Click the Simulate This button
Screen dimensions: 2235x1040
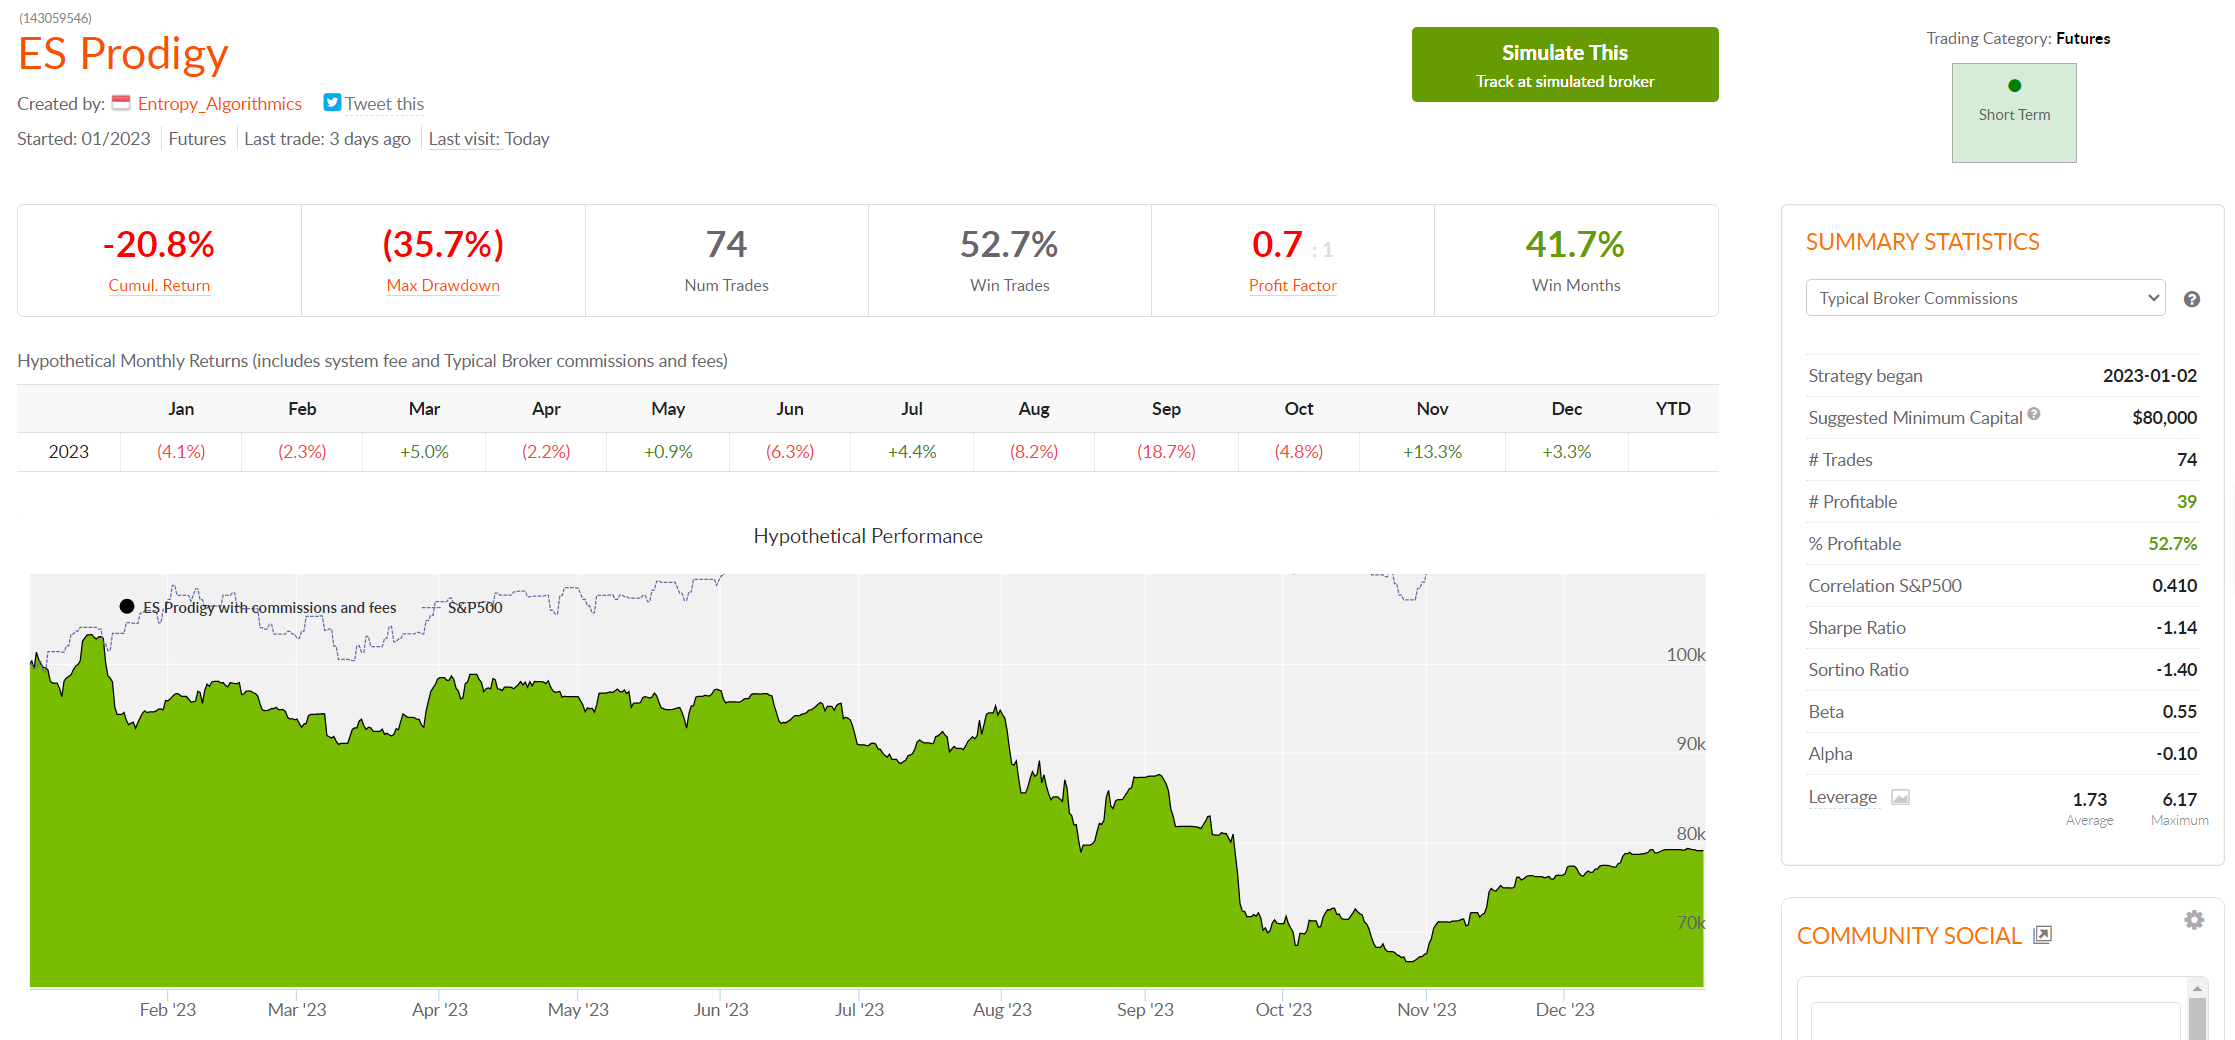pos(1564,65)
